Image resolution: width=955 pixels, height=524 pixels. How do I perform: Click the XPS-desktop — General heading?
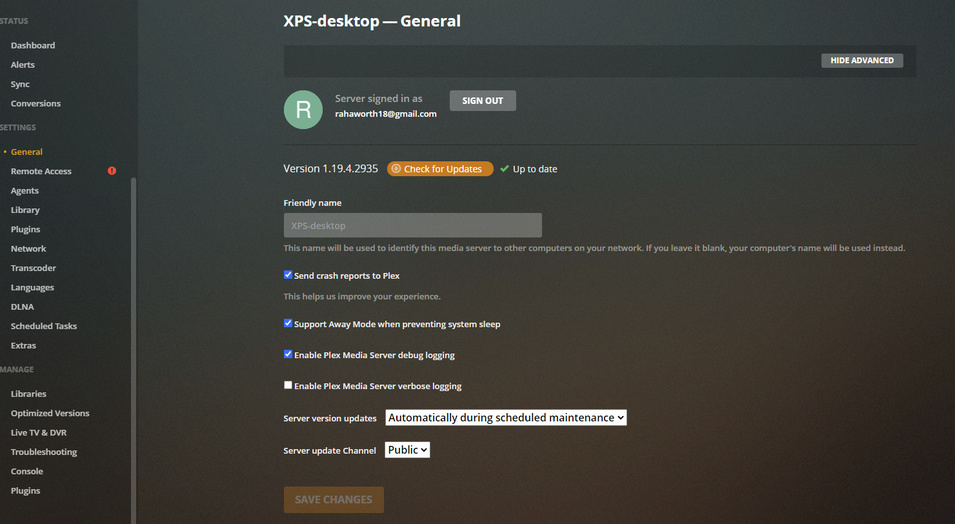[372, 21]
